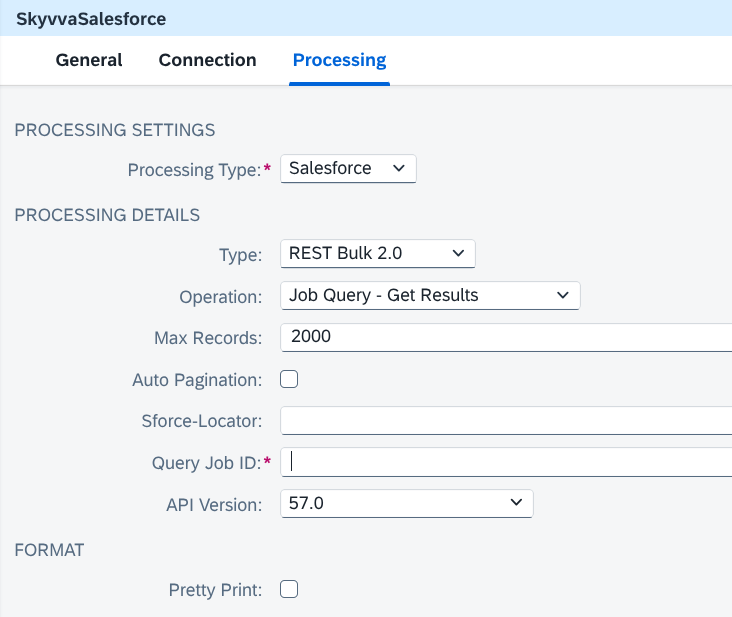Click the Pretty Print label text

(215, 590)
